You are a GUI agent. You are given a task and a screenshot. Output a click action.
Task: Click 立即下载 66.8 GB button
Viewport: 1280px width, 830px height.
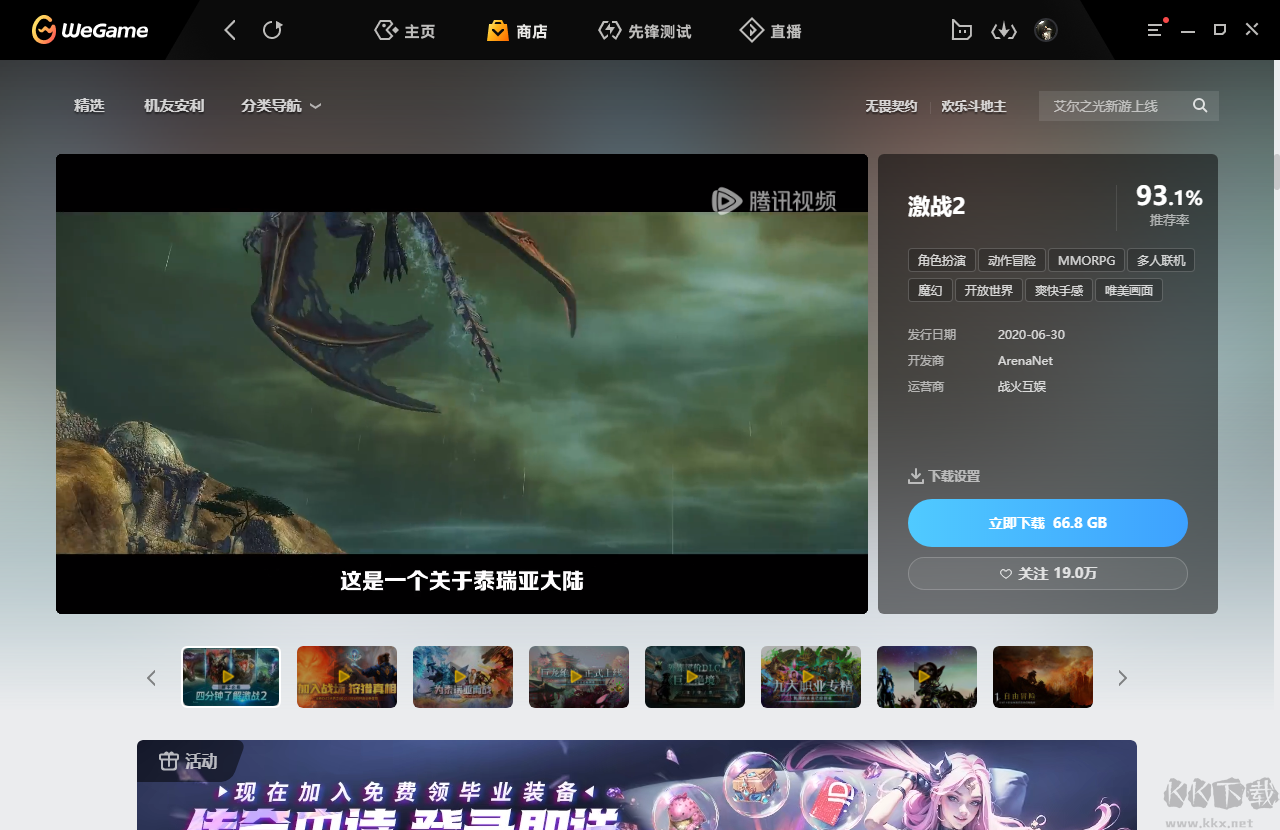pyautogui.click(x=1047, y=523)
